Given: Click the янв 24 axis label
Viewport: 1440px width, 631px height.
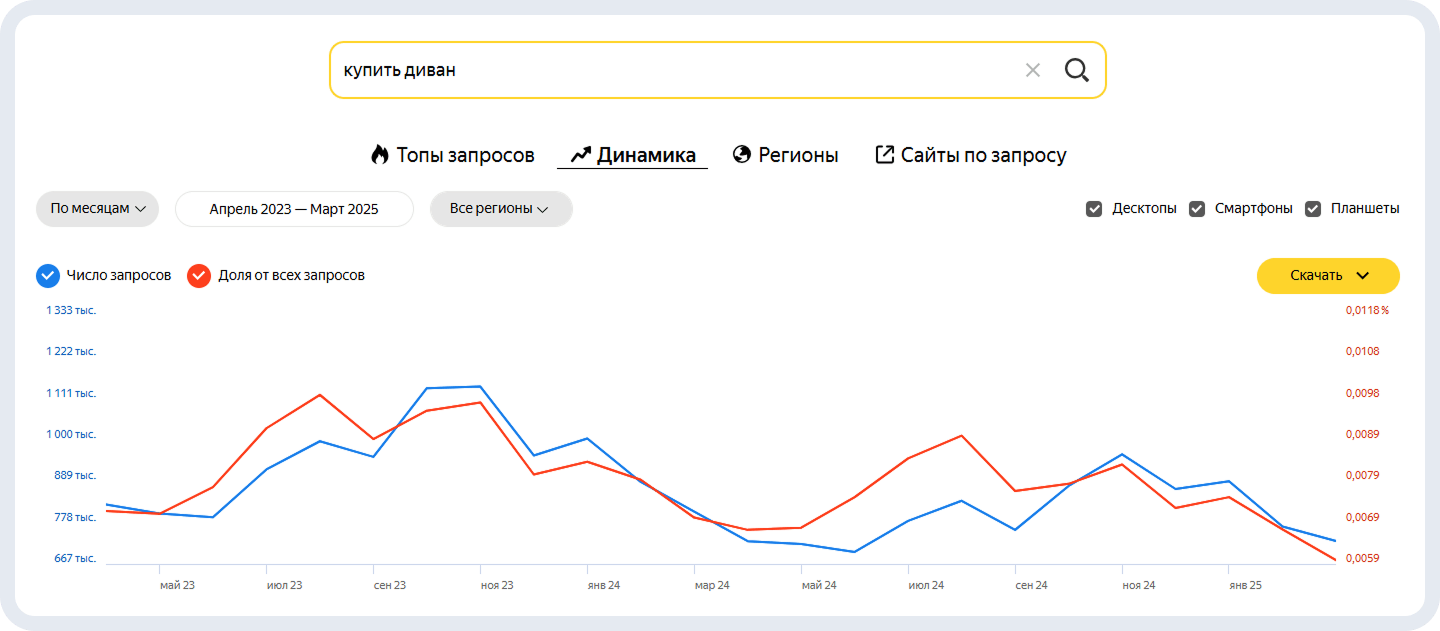Looking at the screenshot, I should pyautogui.click(x=603, y=585).
